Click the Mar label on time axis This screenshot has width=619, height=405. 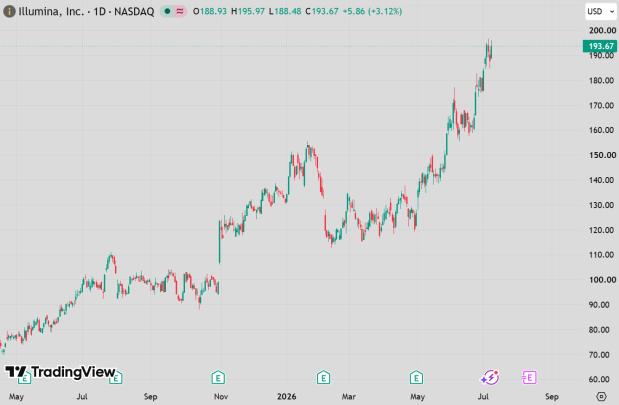[x=349, y=396]
